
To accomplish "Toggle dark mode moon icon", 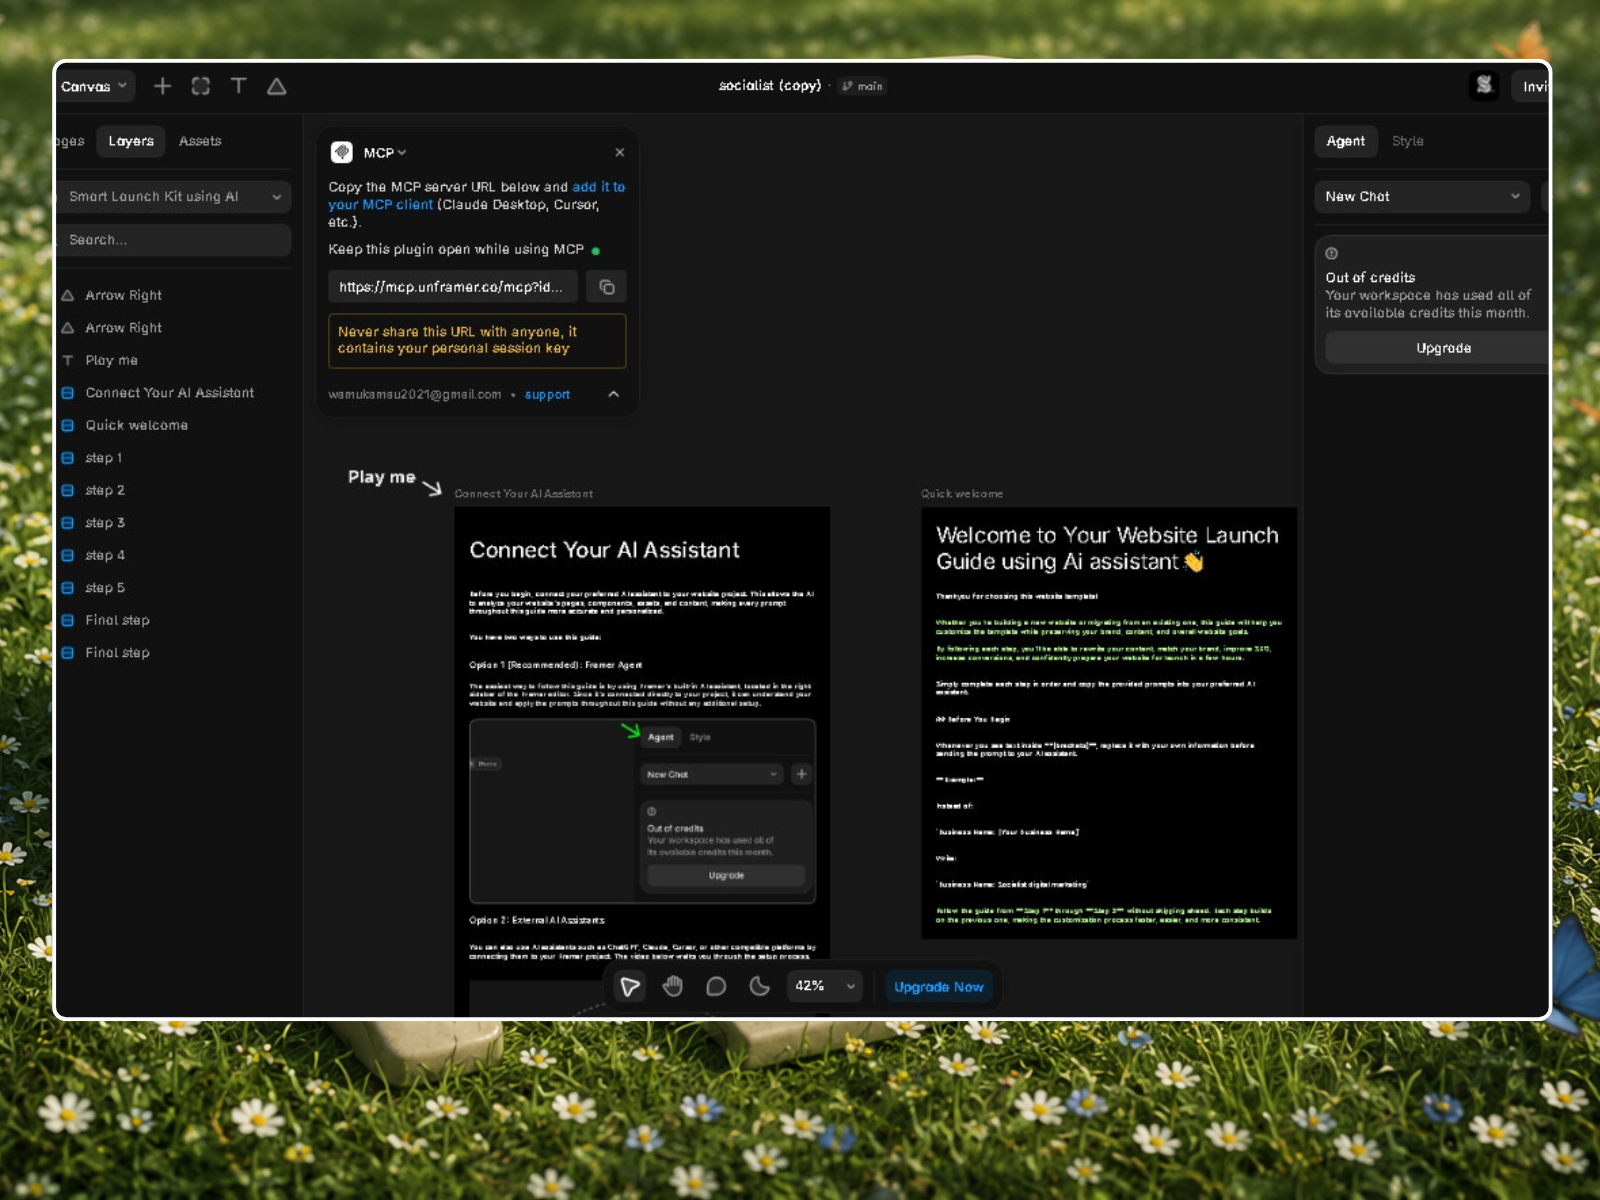I will (759, 987).
